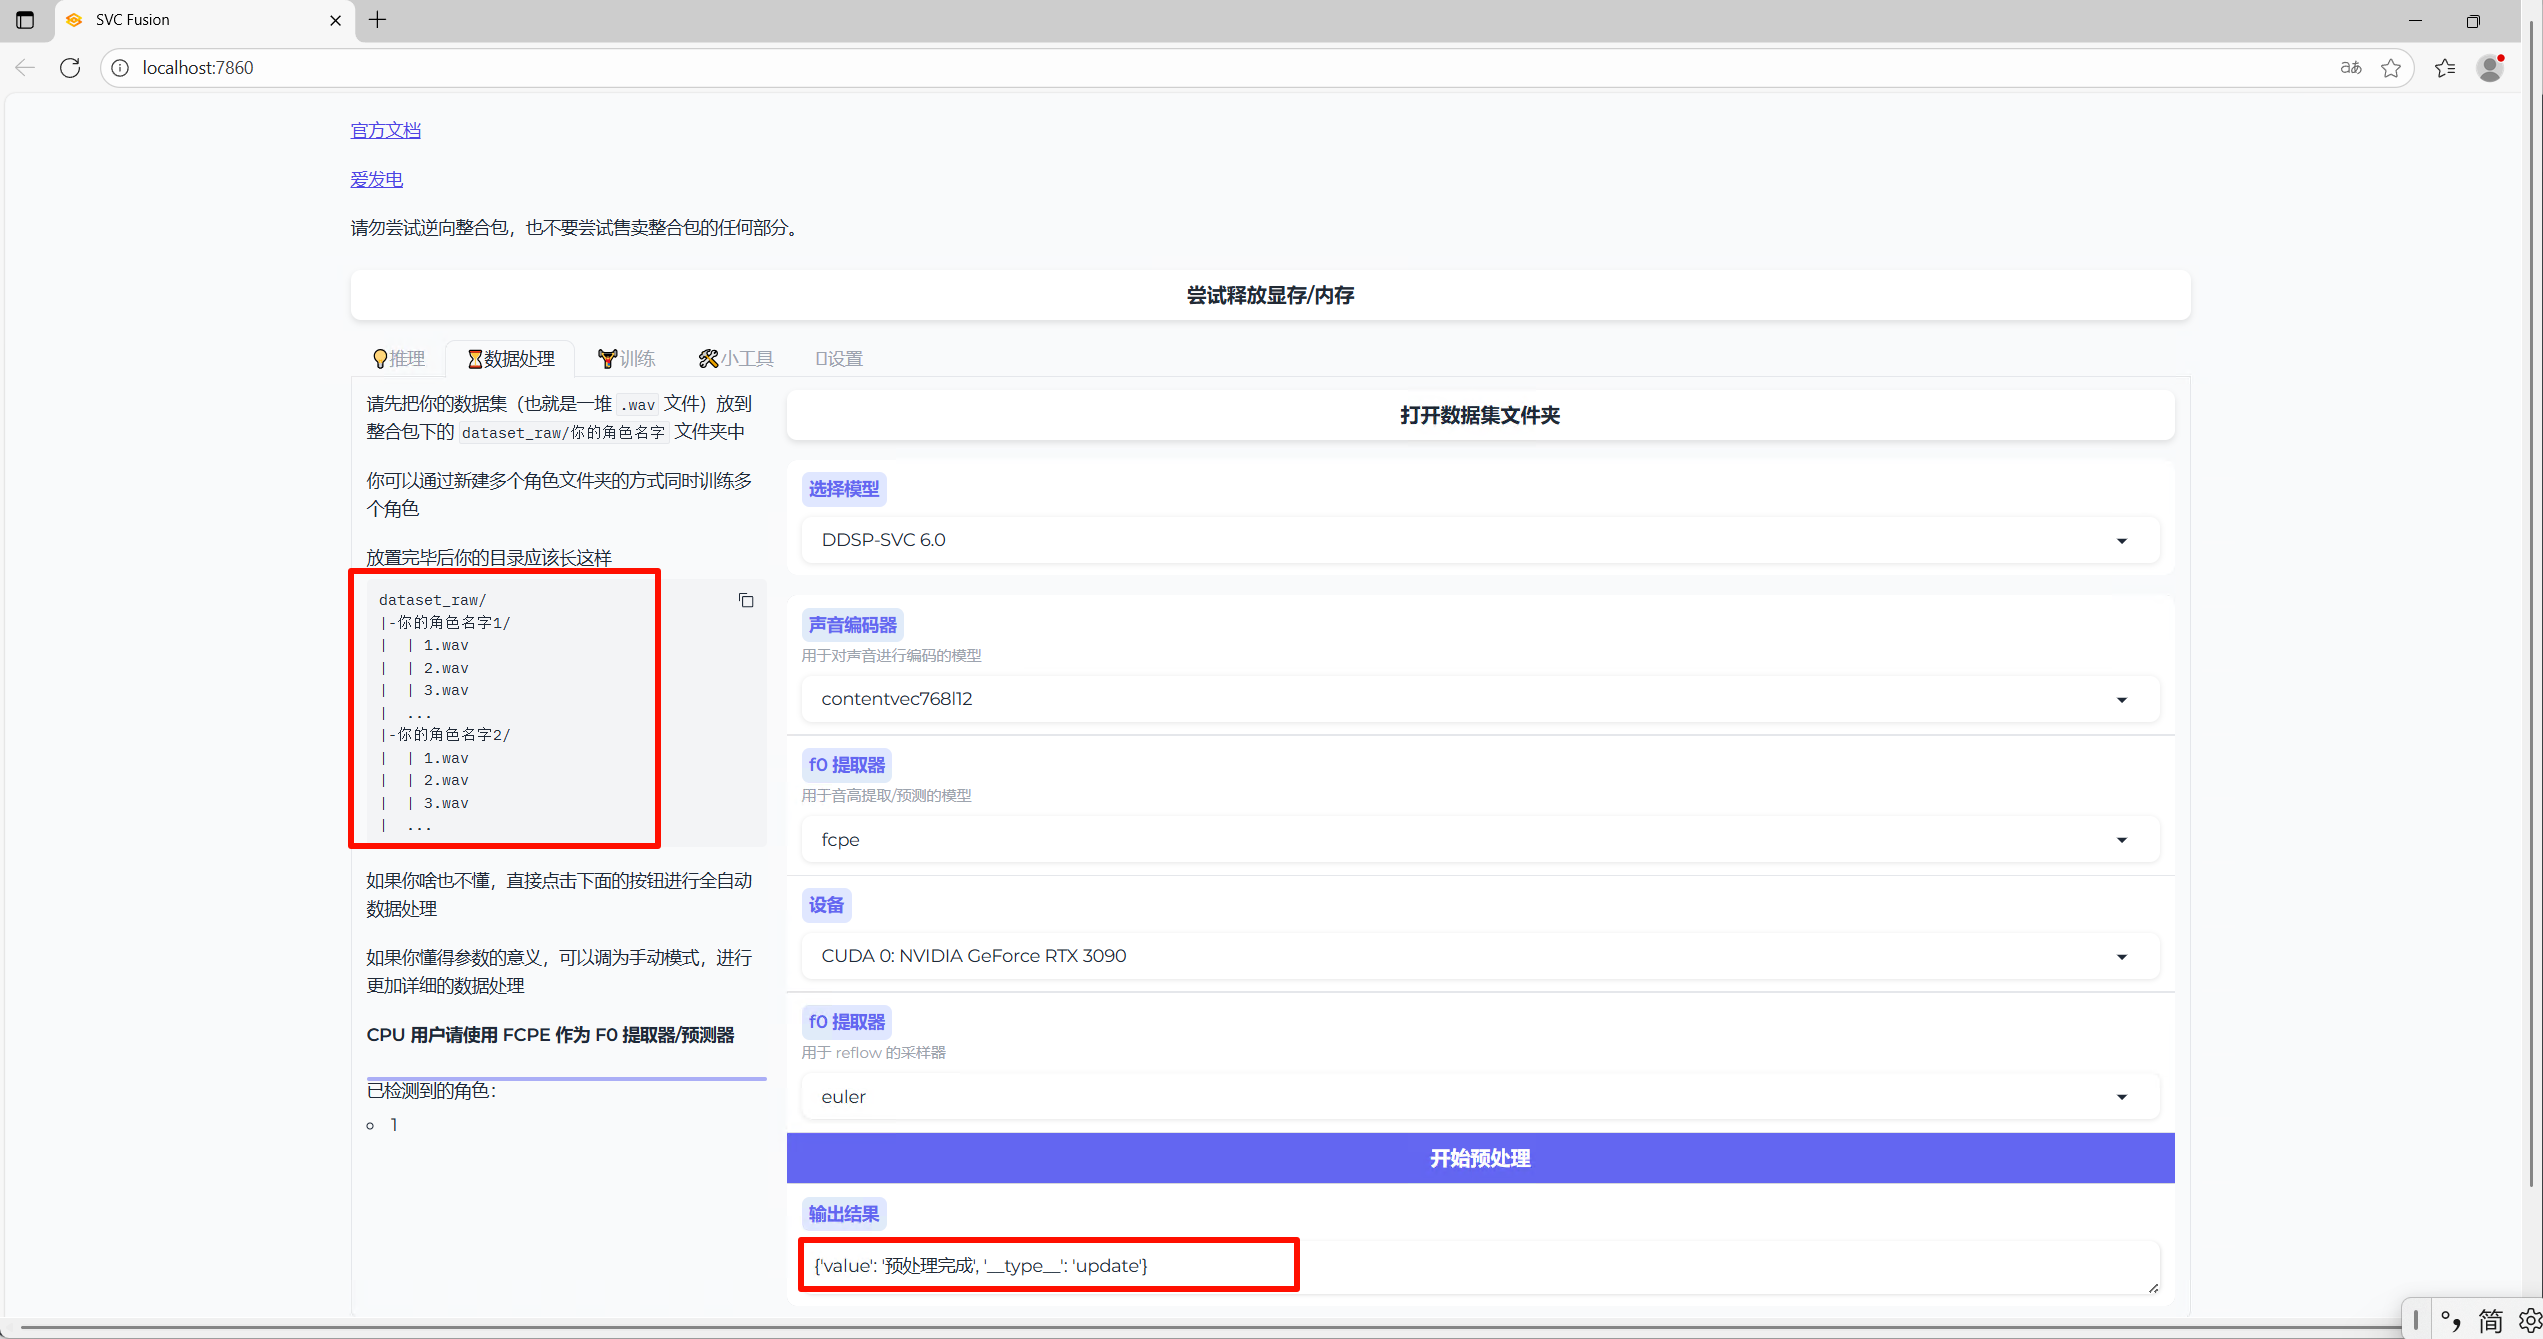Open the browser profile avatar

coord(2489,67)
